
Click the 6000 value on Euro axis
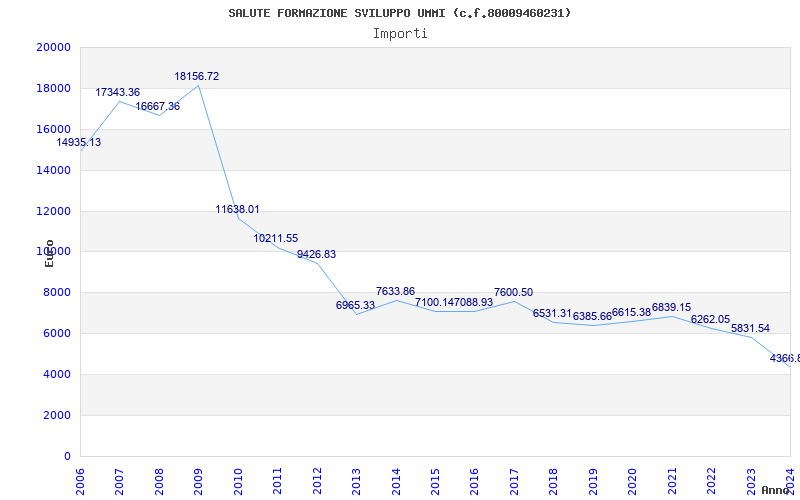pos(57,334)
